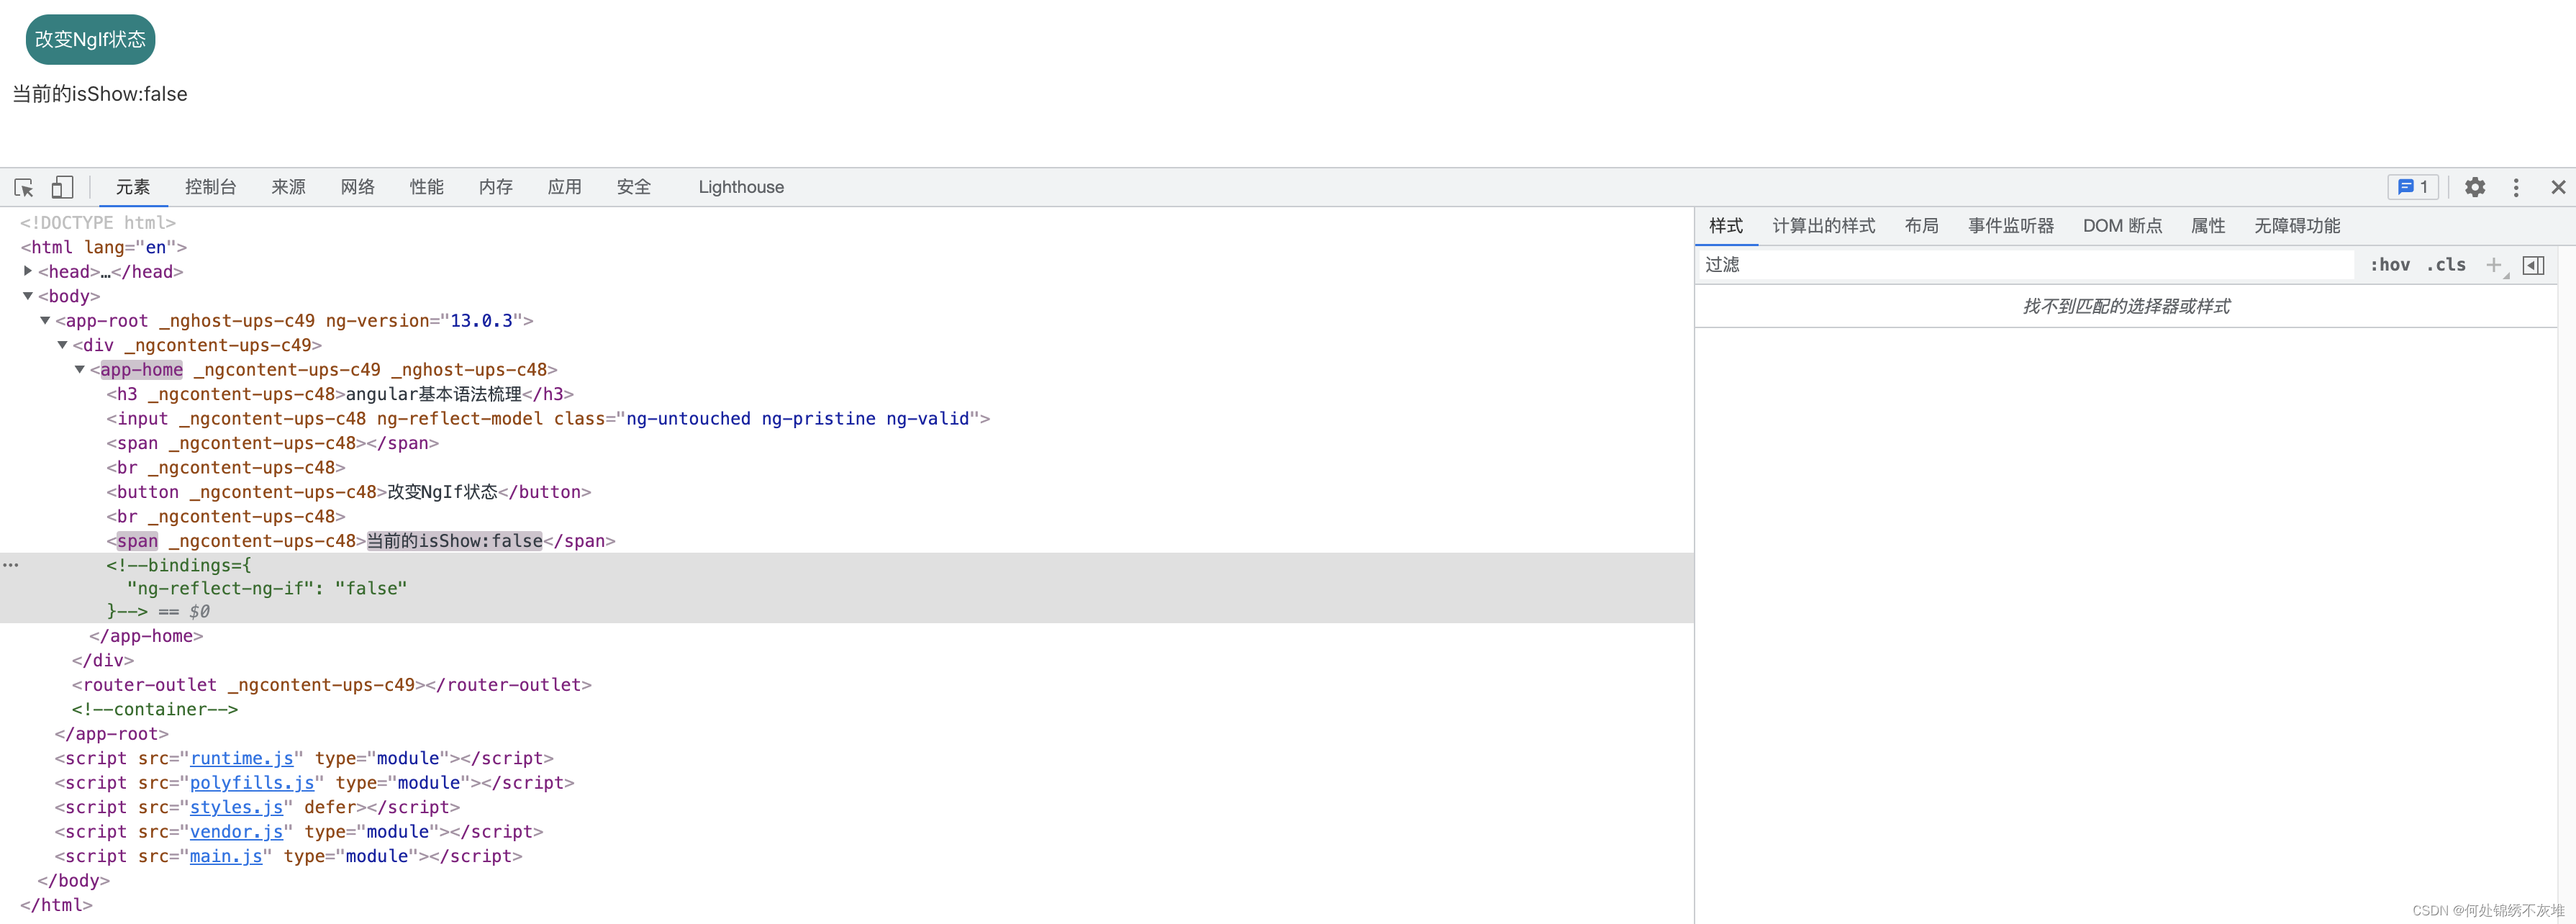This screenshot has height=924, width=2576.
Task: Select the closing /app-home tag line
Action: click(x=146, y=636)
